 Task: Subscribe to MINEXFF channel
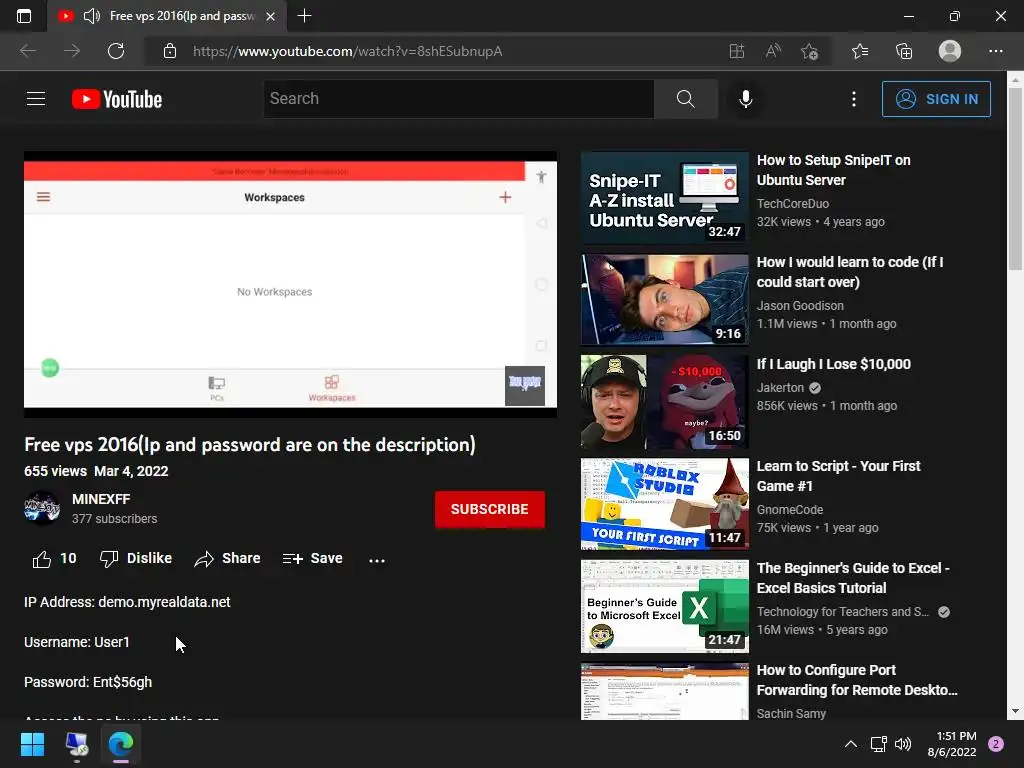489,509
